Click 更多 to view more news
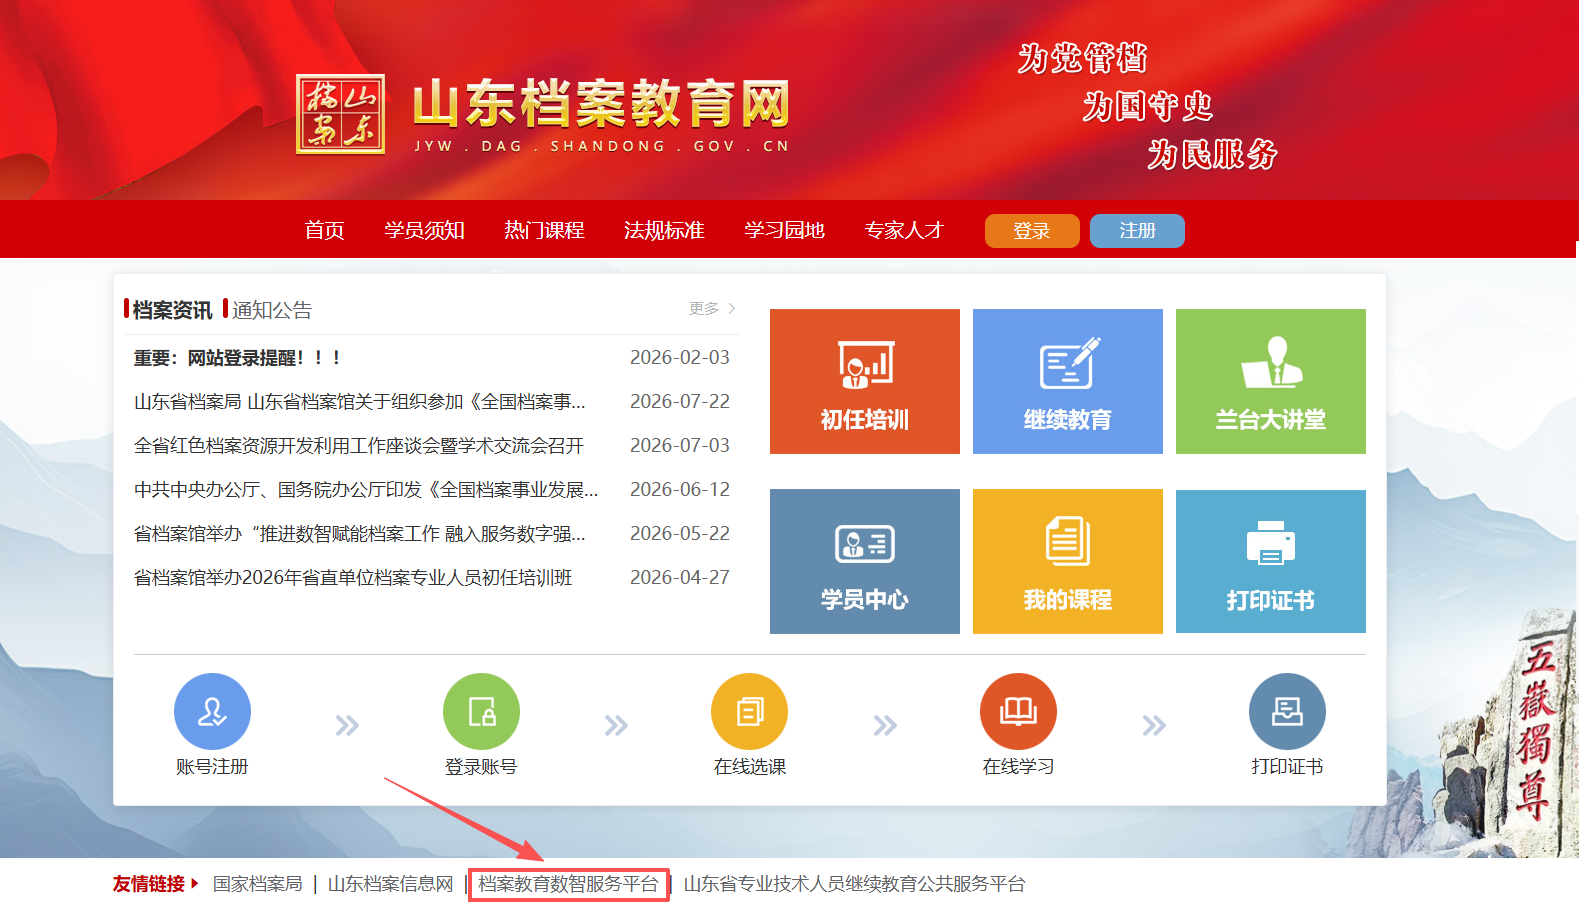The image size is (1579, 907). point(712,308)
